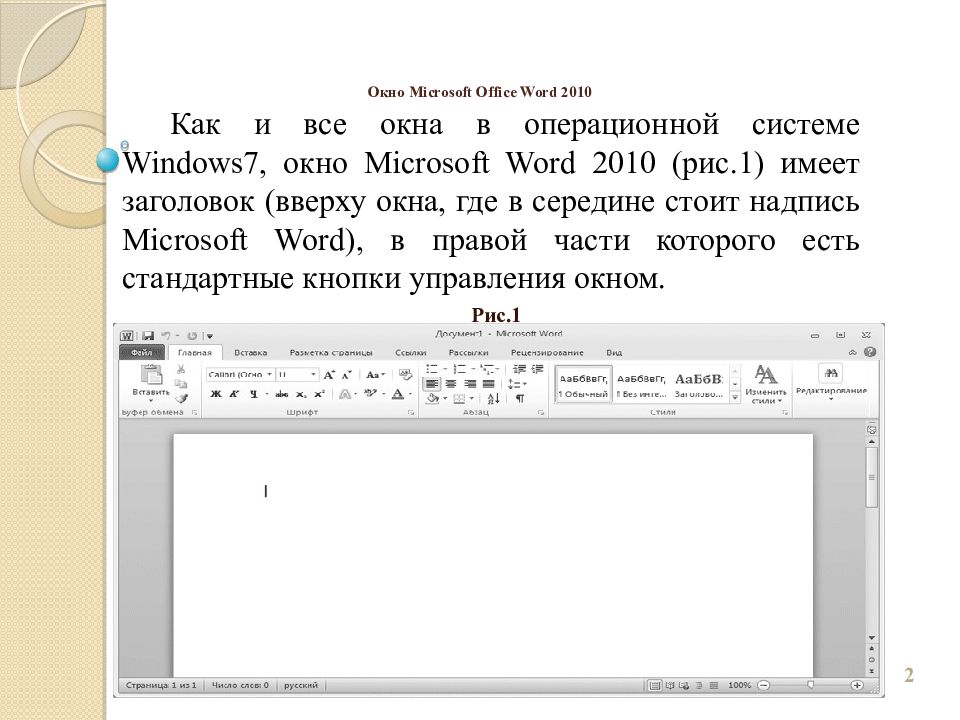Viewport: 960px width, 720px height.
Task: Click the Undo arrow icon
Action: tap(166, 336)
